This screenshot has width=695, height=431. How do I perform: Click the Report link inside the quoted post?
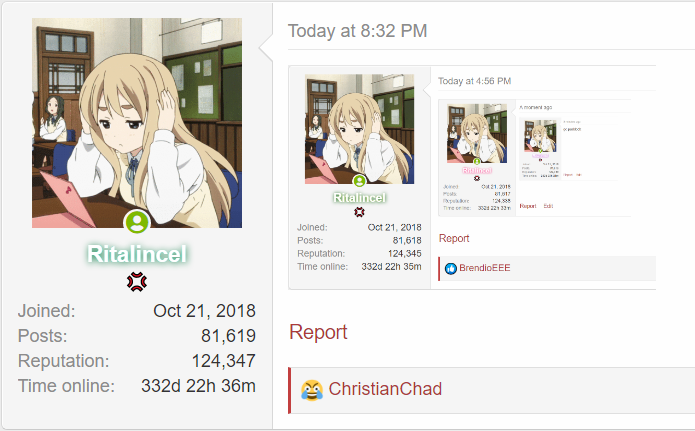tap(454, 239)
